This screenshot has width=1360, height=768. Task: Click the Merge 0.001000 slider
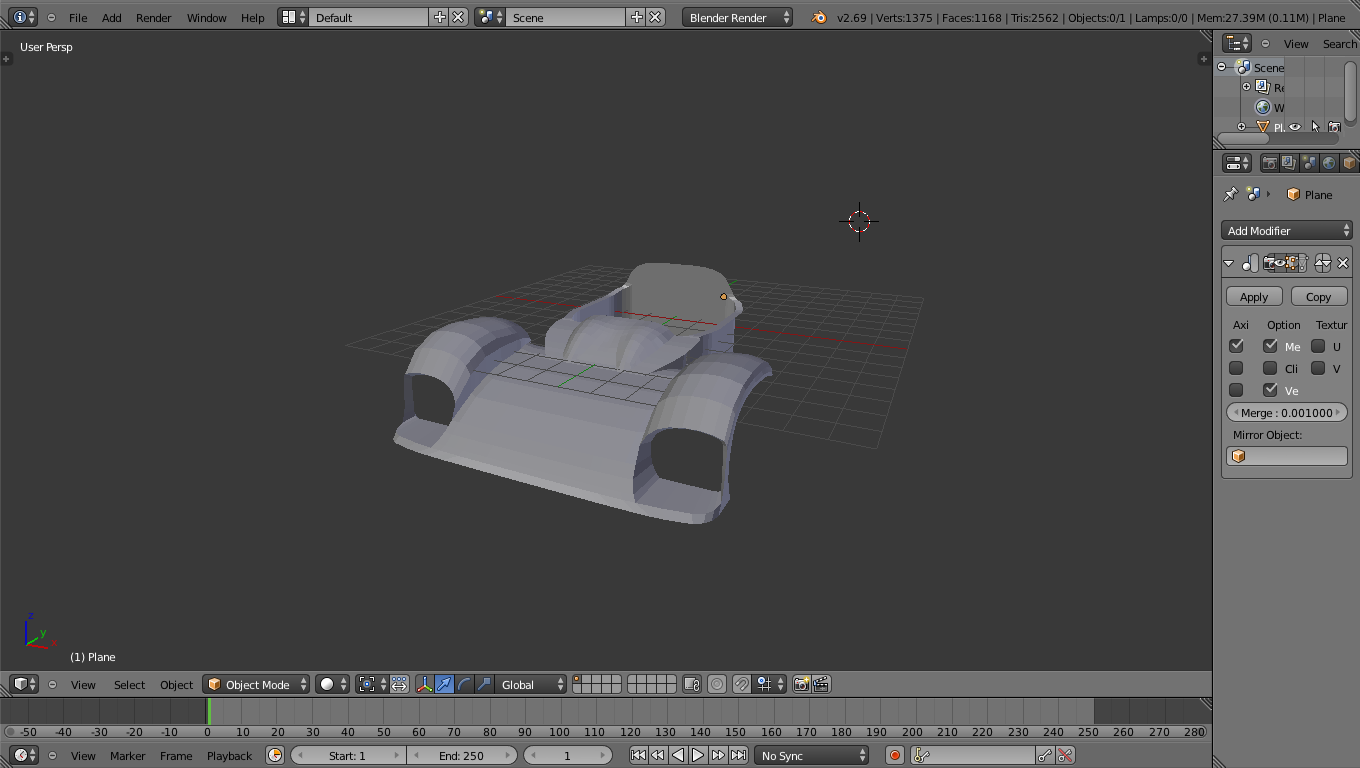pos(1286,412)
